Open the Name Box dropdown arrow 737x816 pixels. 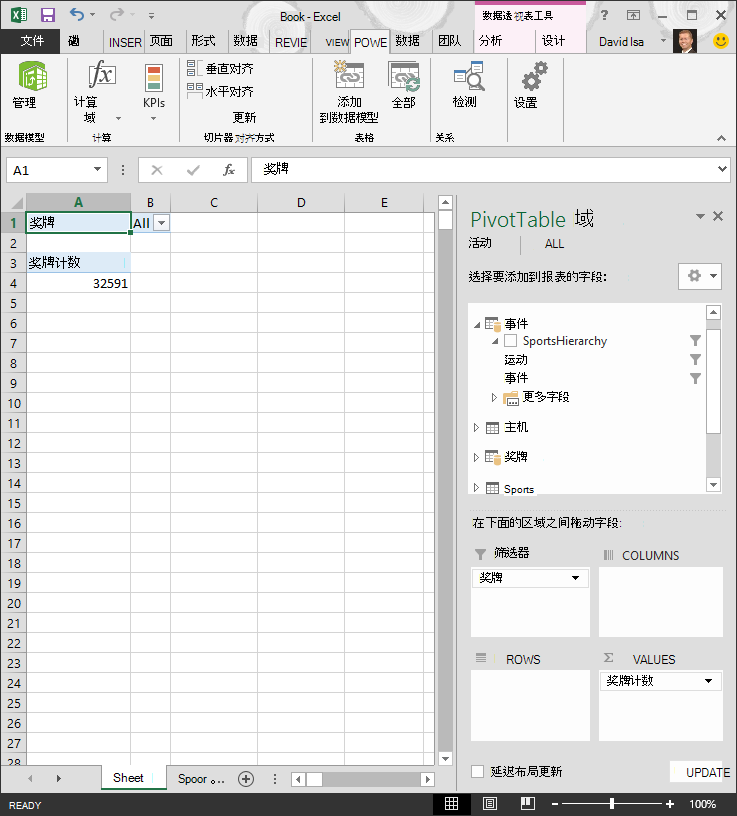[97, 170]
